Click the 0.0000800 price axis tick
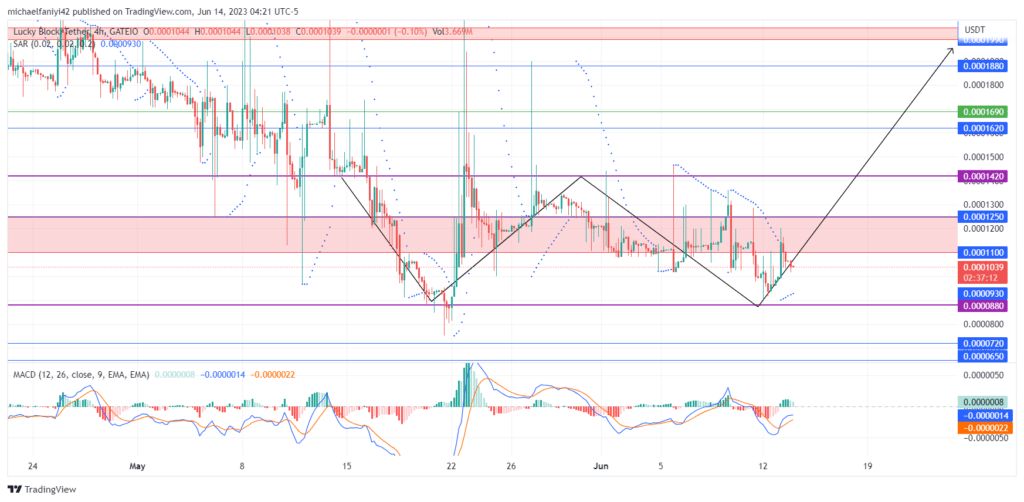This screenshot has height=502, width=1024. (x=984, y=324)
